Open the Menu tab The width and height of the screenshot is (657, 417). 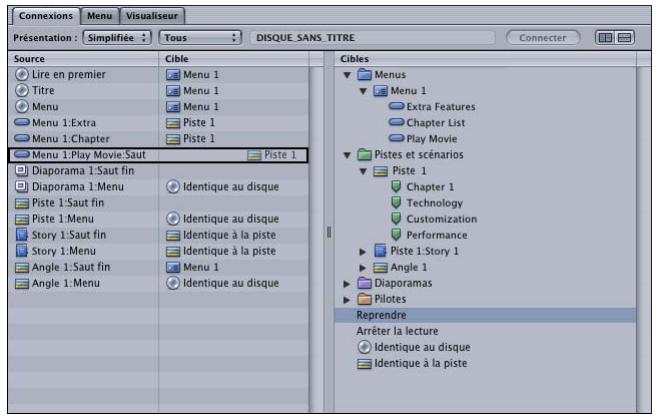[100, 16]
